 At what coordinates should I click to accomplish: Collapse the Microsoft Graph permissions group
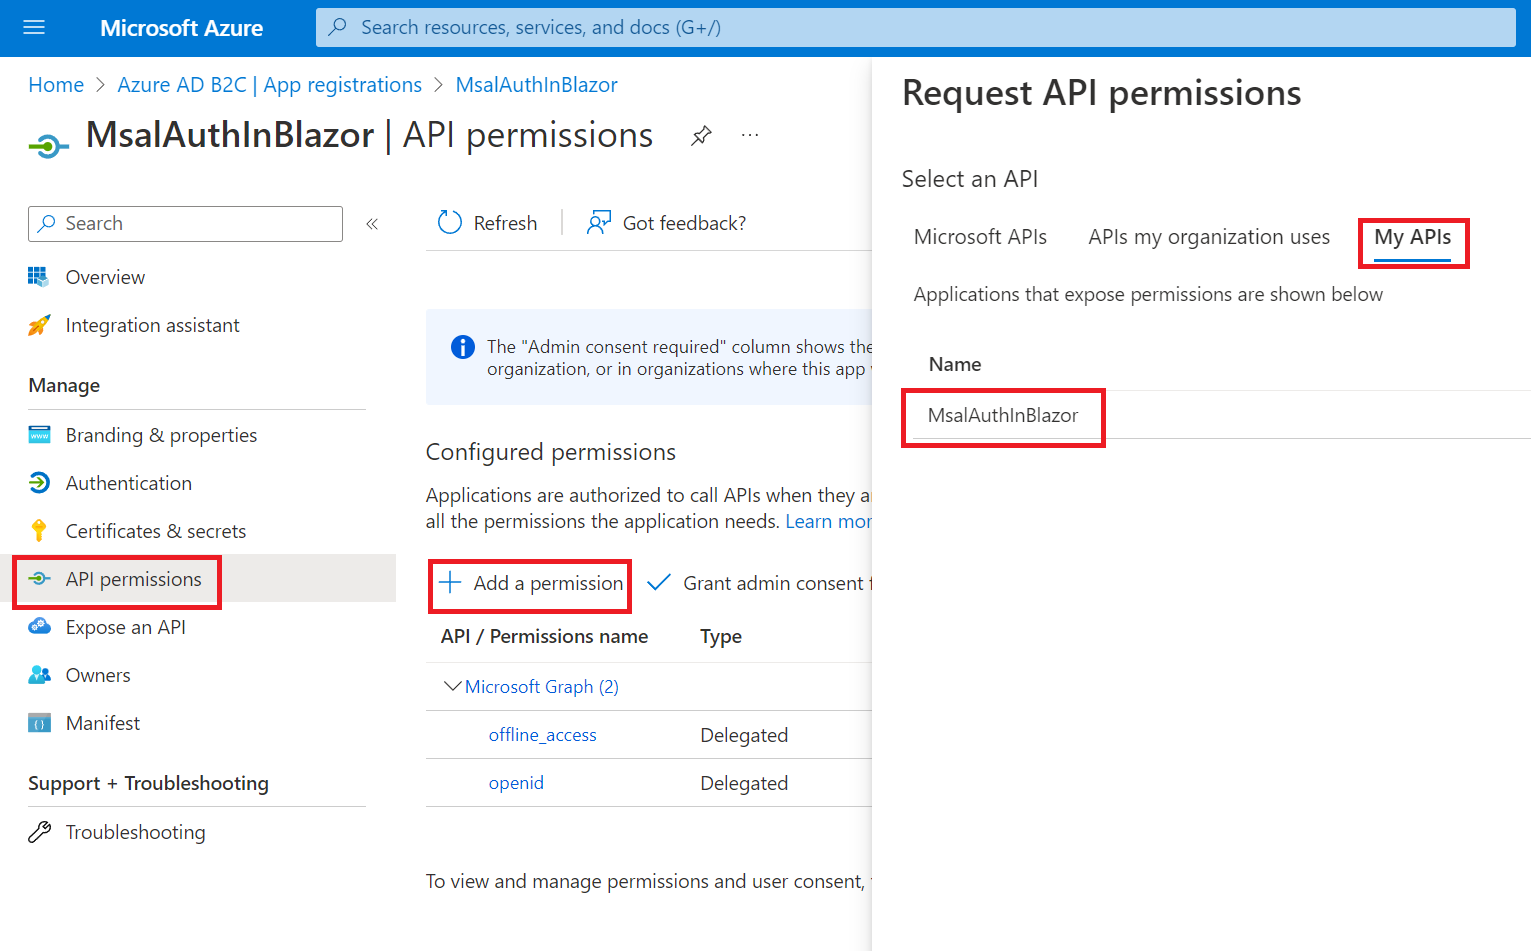click(x=452, y=686)
